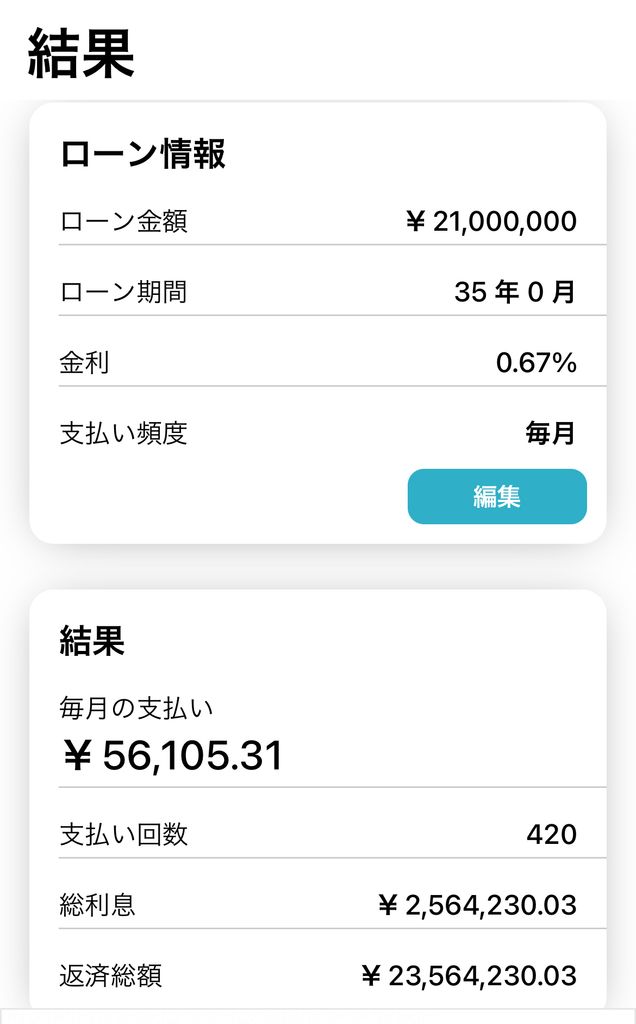This screenshot has height=1024, width=636.
Task: Click the ¥56,105.31 monthly payment amount
Action: (173, 757)
